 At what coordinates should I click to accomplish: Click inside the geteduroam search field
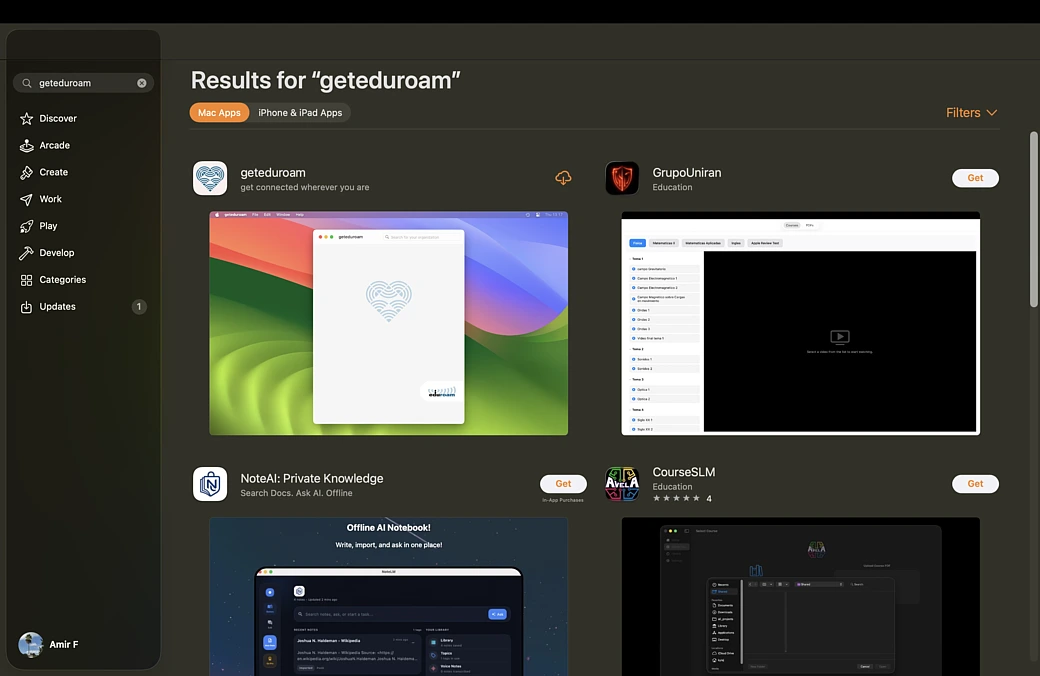[84, 83]
